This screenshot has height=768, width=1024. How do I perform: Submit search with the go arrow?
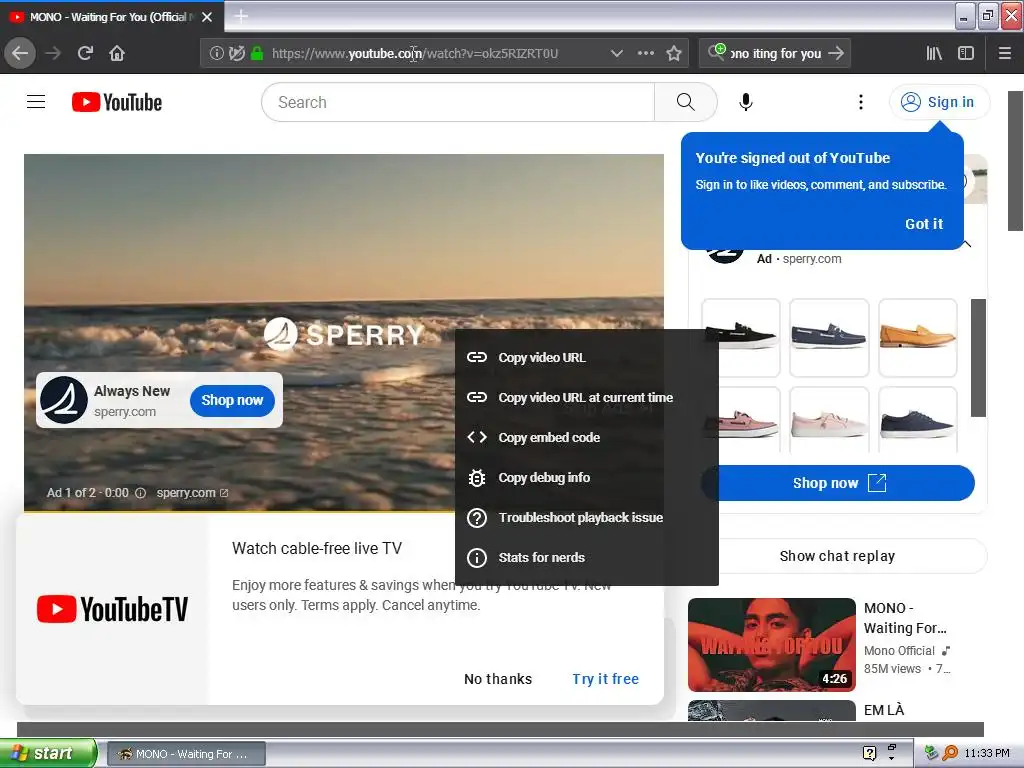click(836, 53)
